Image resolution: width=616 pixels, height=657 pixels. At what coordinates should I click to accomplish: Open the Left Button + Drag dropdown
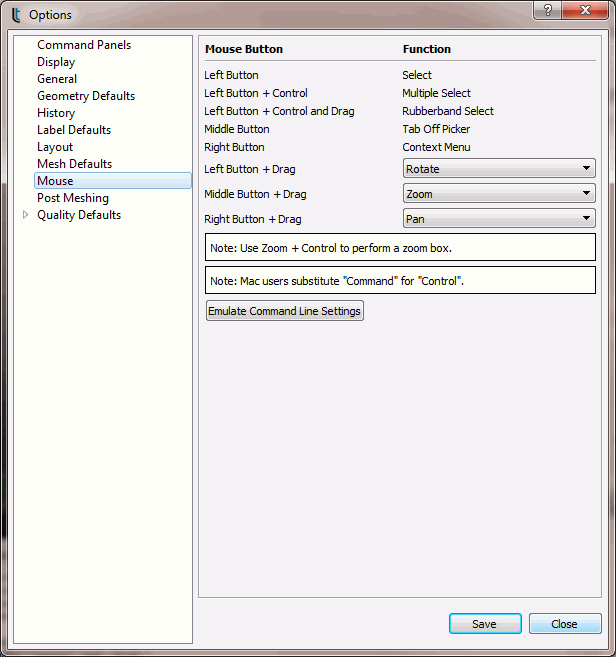point(499,169)
